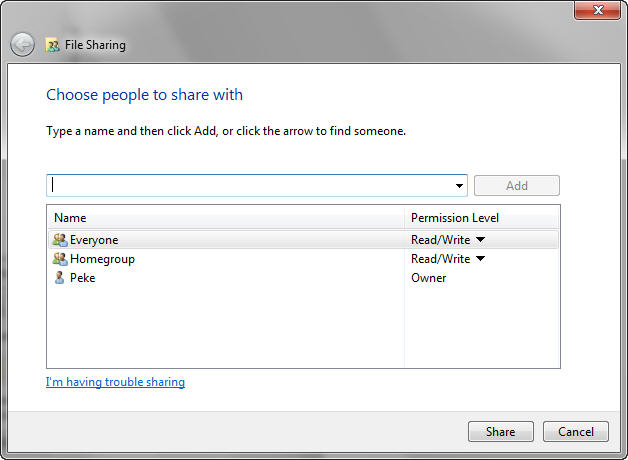The height and width of the screenshot is (460, 628).
Task: Open the name combo box arrow
Action: (459, 186)
